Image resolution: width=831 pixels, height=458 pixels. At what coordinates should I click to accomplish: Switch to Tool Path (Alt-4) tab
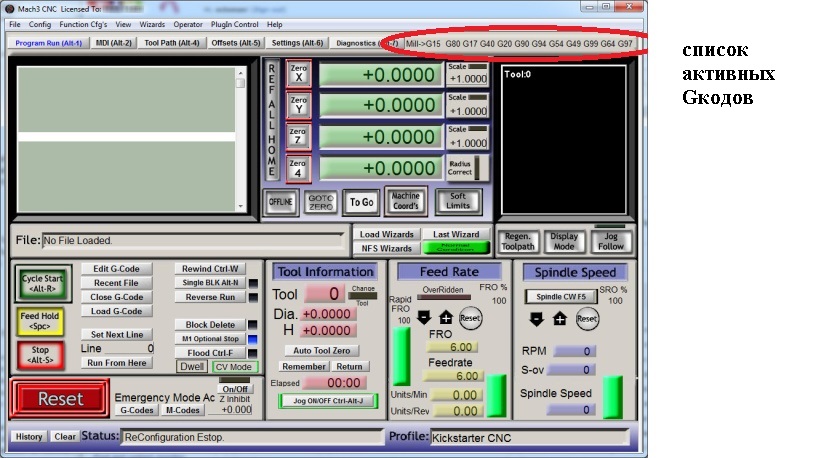pyautogui.click(x=172, y=43)
